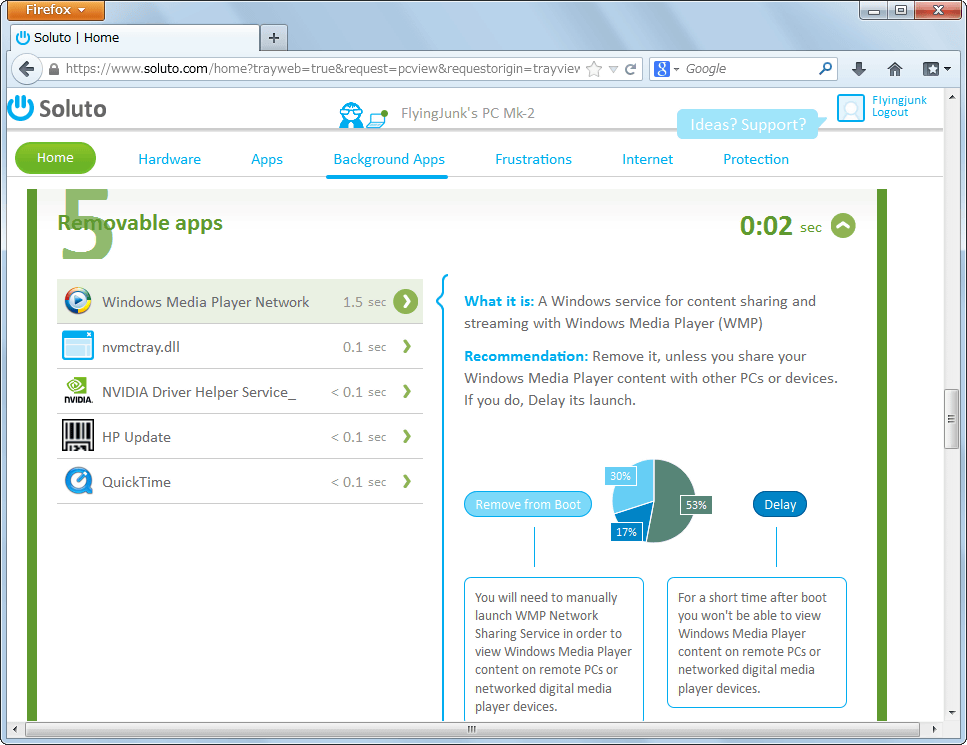The width and height of the screenshot is (967, 745).
Task: Switch to the Soluto | Home browser tab
Action: tap(136, 38)
